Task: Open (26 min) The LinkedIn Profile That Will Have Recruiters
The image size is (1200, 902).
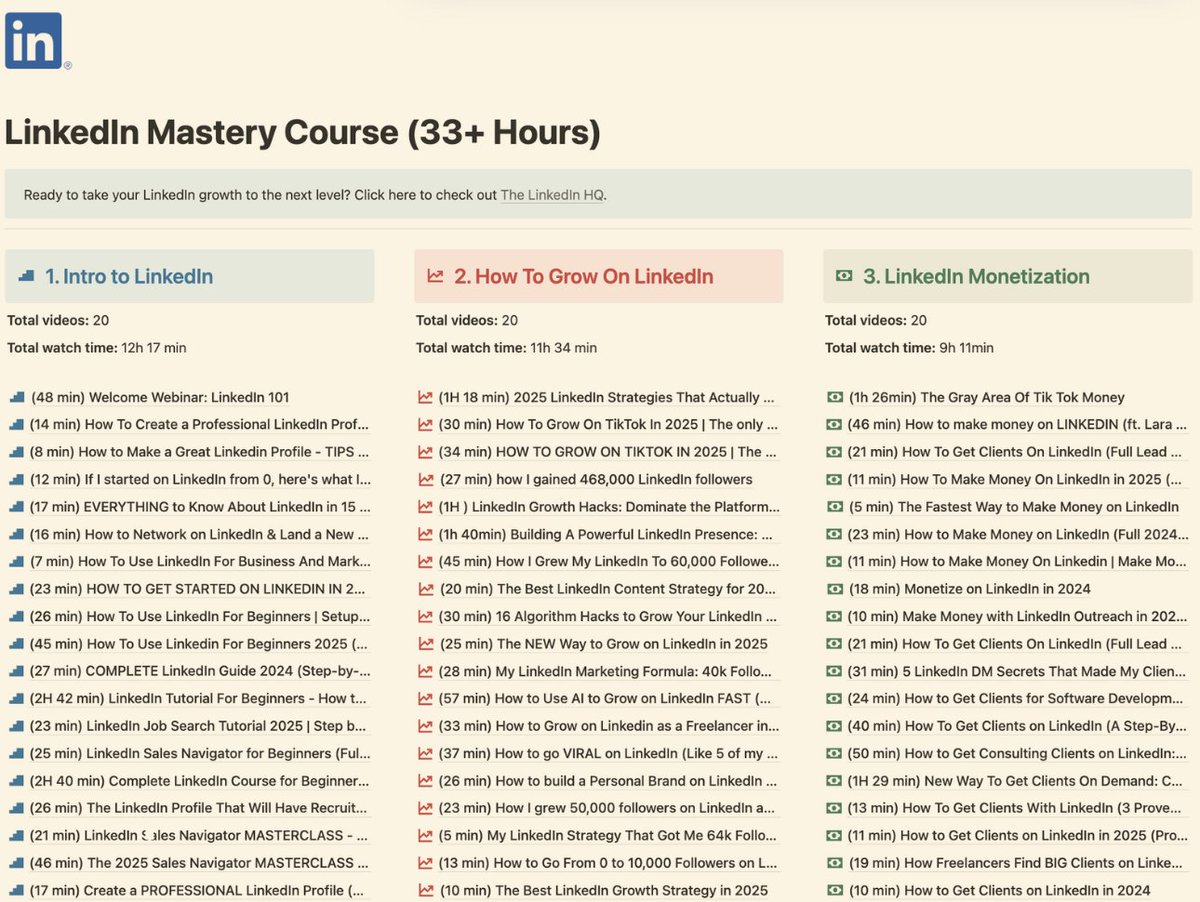Action: click(199, 808)
